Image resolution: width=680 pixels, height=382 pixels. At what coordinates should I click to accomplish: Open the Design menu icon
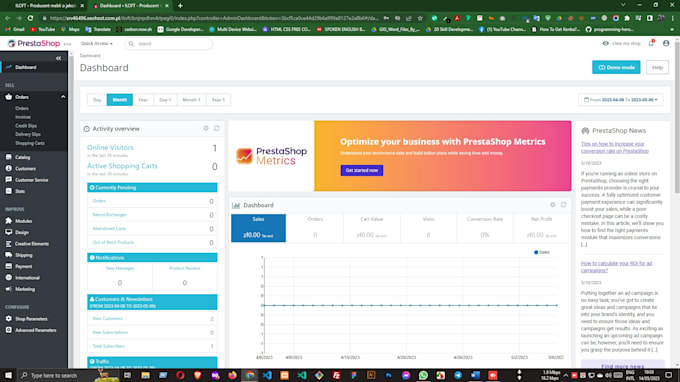(x=9, y=232)
